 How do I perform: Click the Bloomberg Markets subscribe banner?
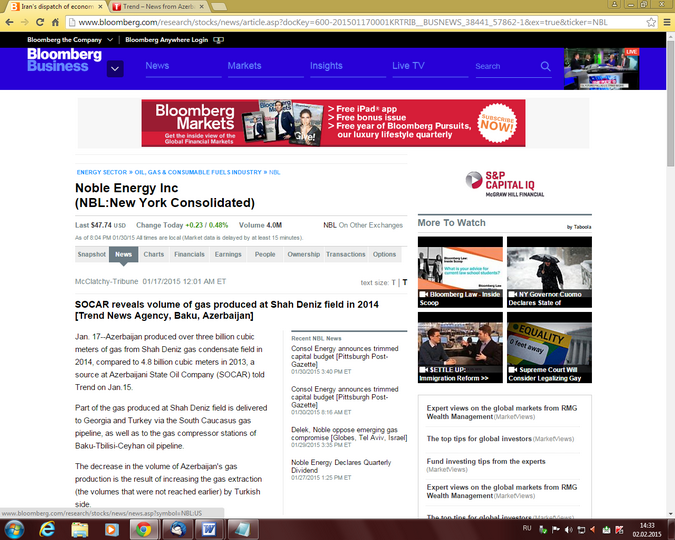(x=333, y=123)
